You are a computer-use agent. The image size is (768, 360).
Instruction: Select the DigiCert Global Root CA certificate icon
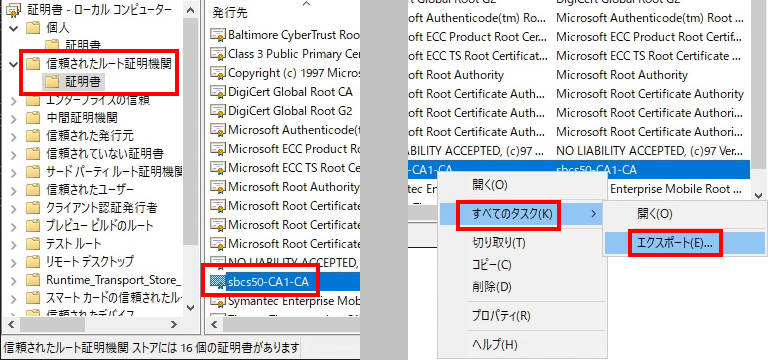(216, 93)
